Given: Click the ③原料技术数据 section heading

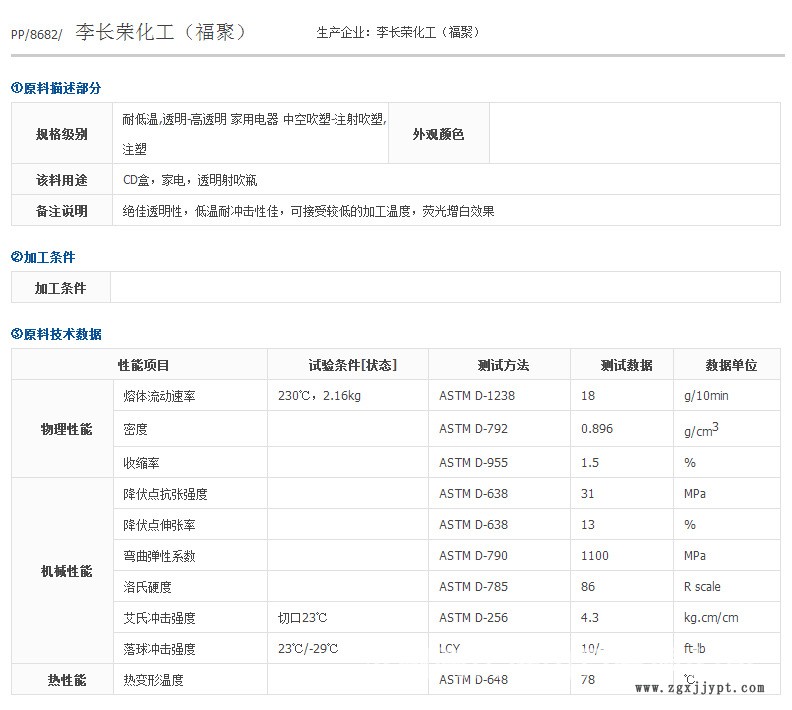Looking at the screenshot, I should coord(56,334).
